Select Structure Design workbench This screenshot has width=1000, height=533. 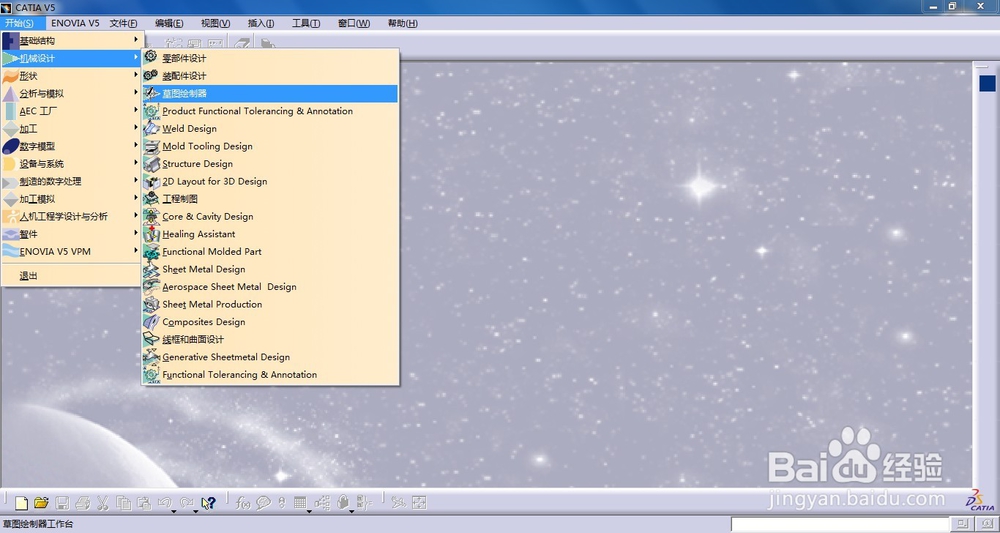coord(270,164)
